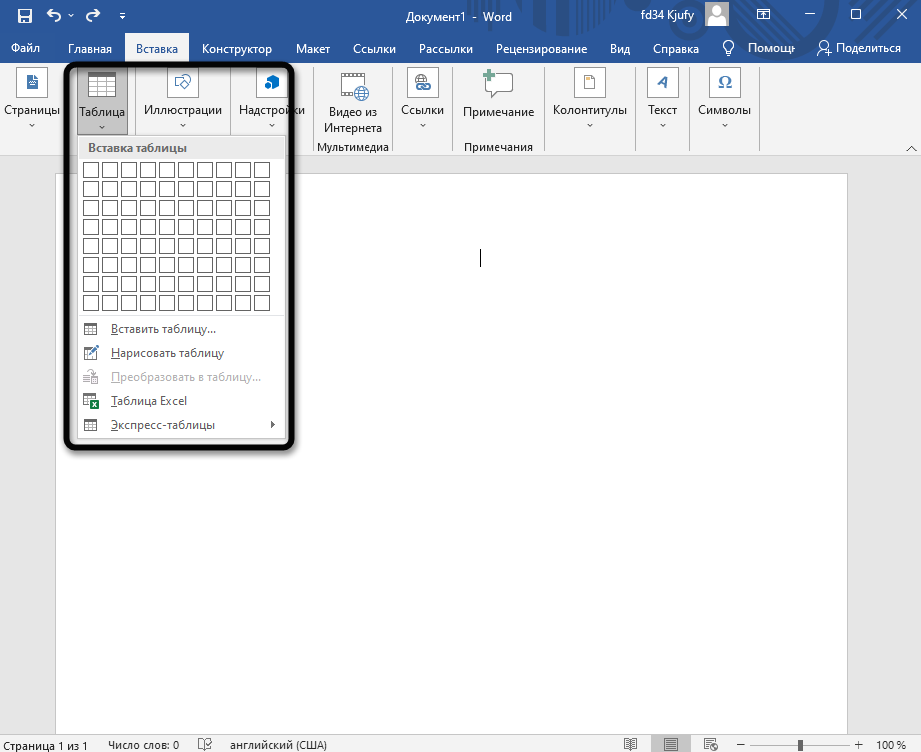
Task: Click the Поделиться share button
Action: point(858,48)
